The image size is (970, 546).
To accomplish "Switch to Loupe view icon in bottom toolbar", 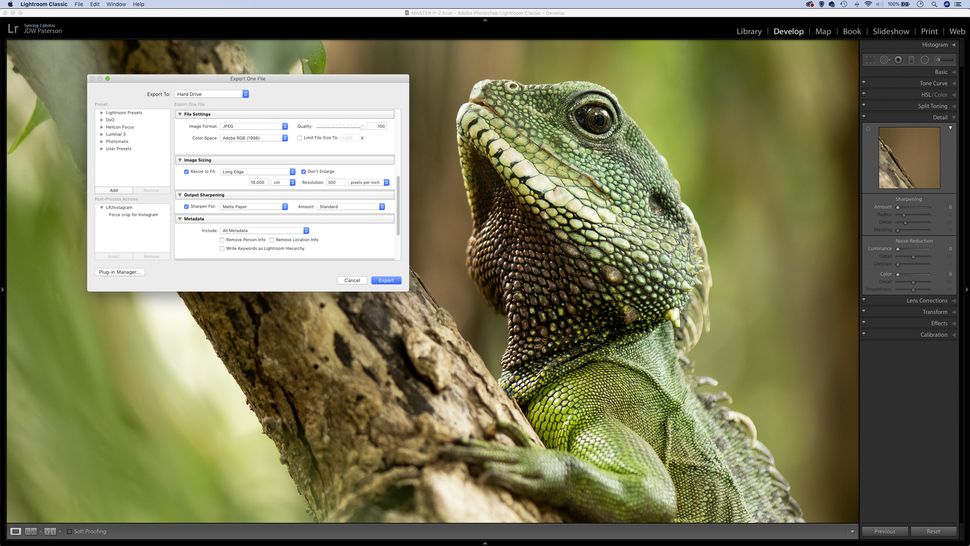I will [x=15, y=531].
